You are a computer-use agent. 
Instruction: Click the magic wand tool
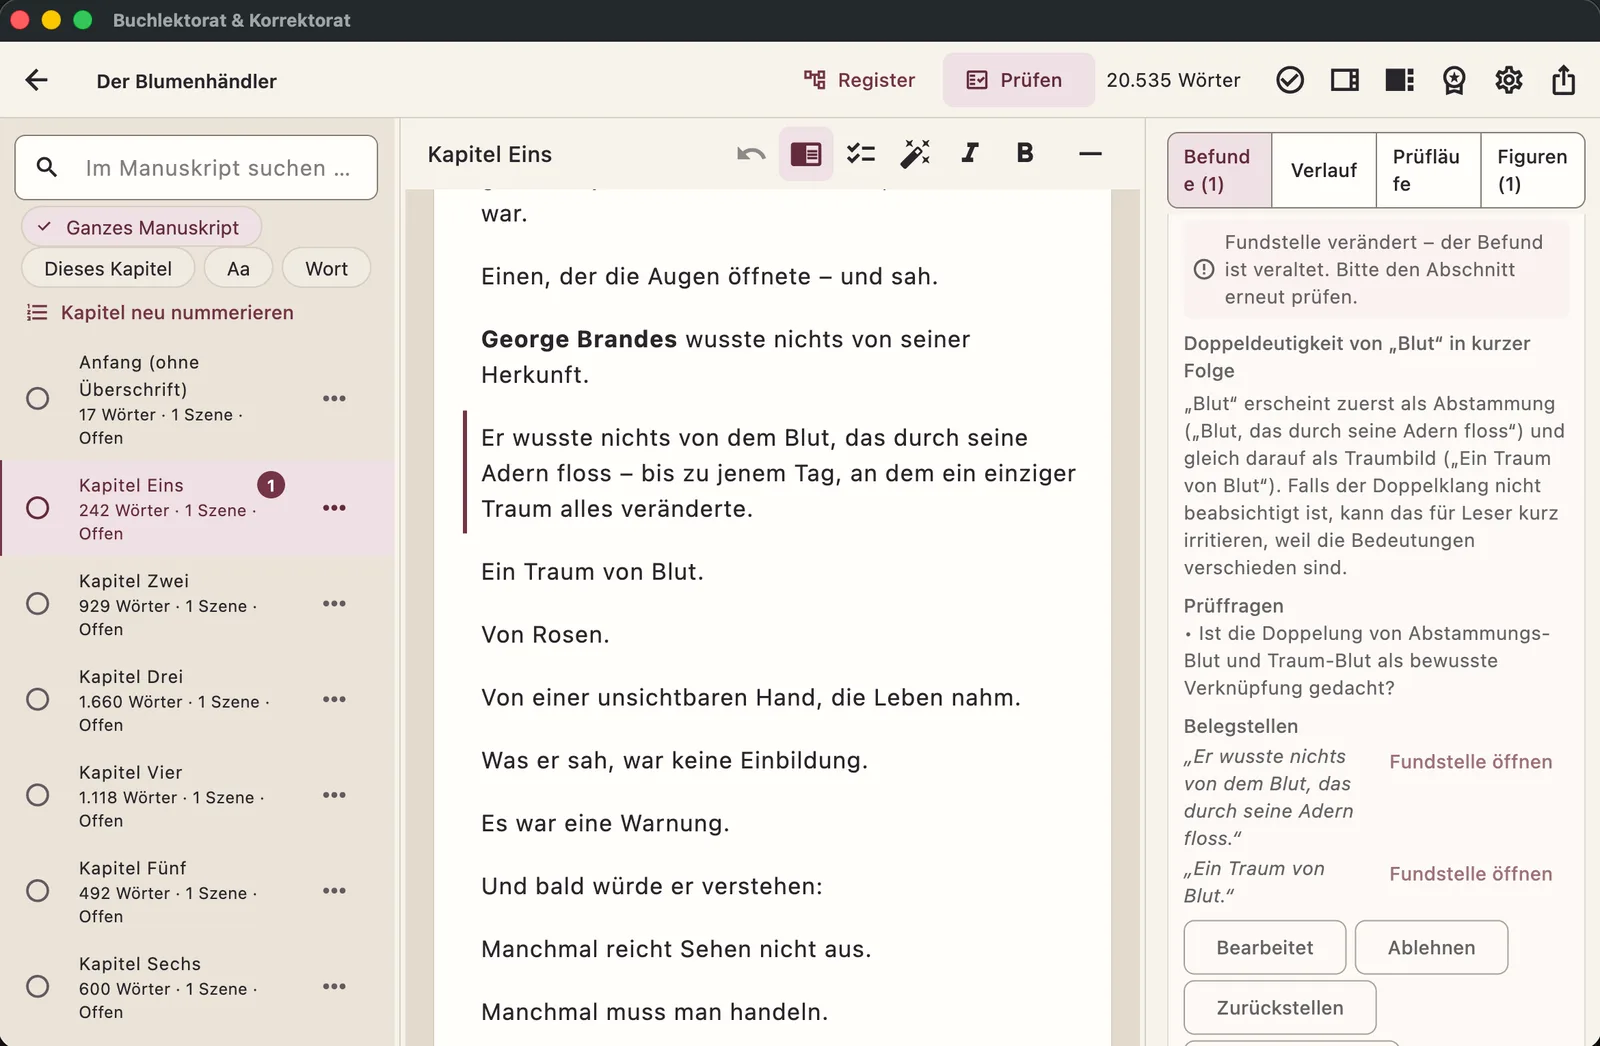tap(915, 154)
